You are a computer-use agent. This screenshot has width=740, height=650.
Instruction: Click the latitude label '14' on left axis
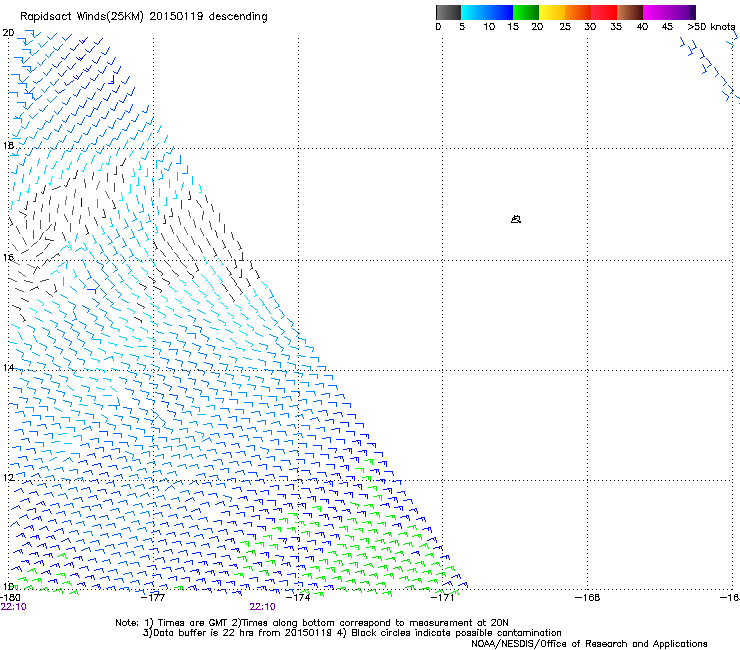tap(8, 367)
